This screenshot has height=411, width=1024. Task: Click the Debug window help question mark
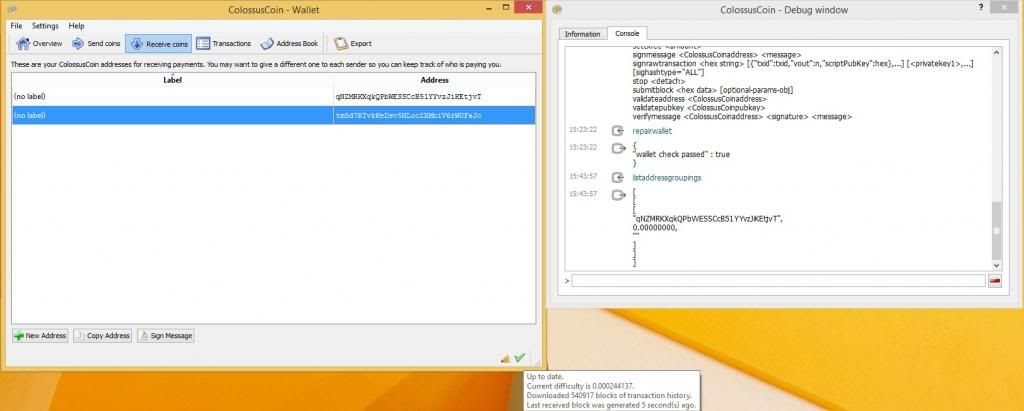[x=980, y=7]
